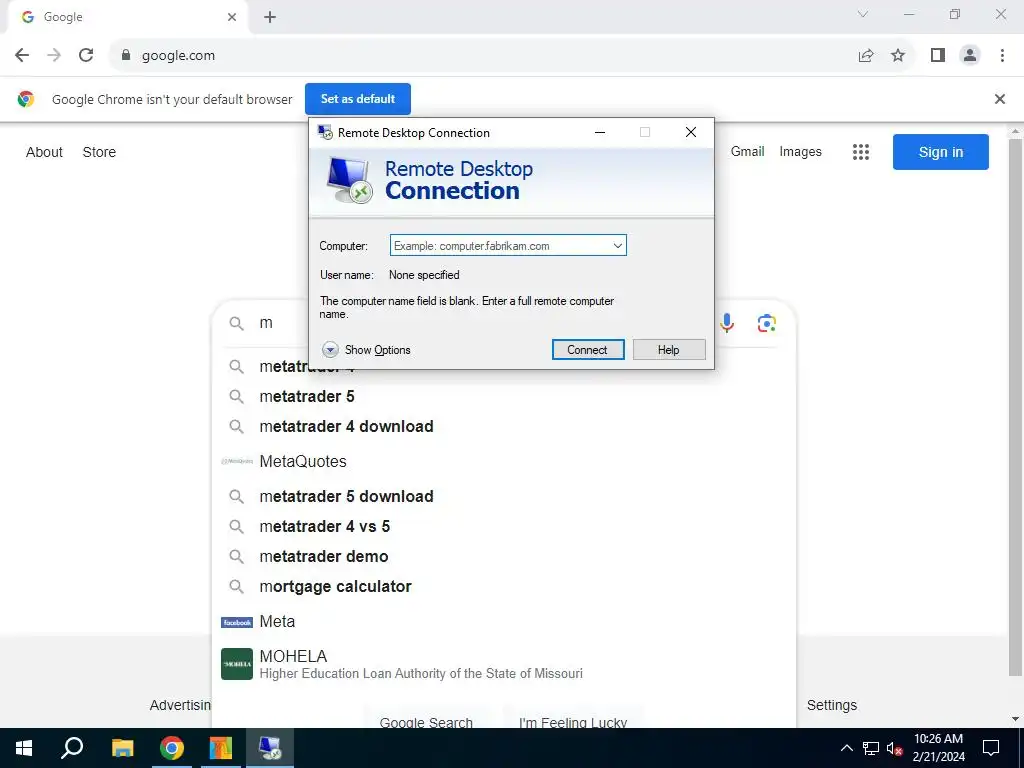Image resolution: width=1024 pixels, height=768 pixels.
Task: Open the Images link
Action: pos(800,152)
